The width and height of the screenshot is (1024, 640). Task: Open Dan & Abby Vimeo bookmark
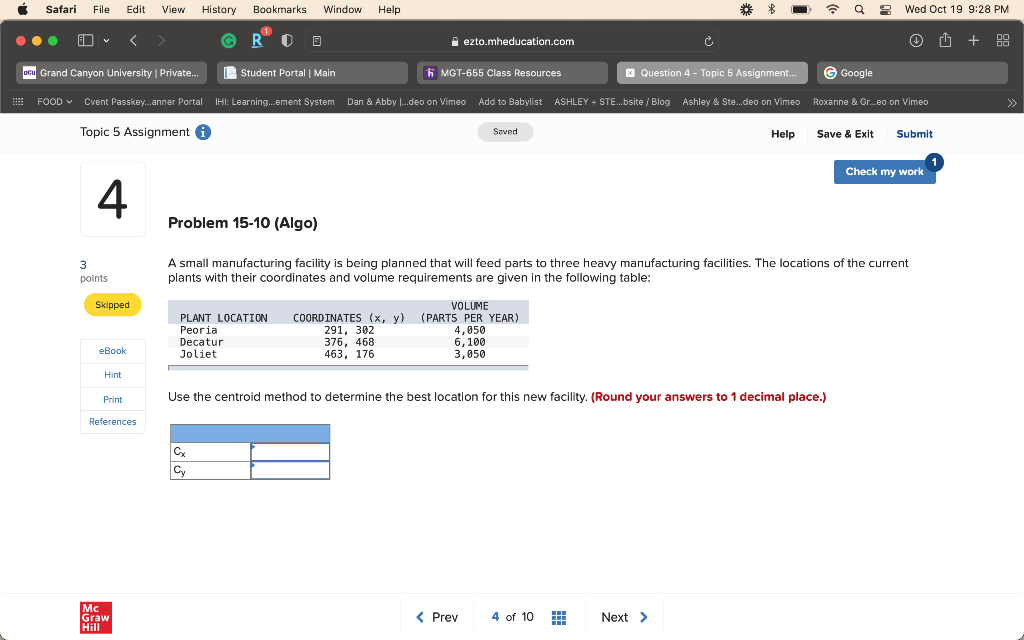coord(406,102)
